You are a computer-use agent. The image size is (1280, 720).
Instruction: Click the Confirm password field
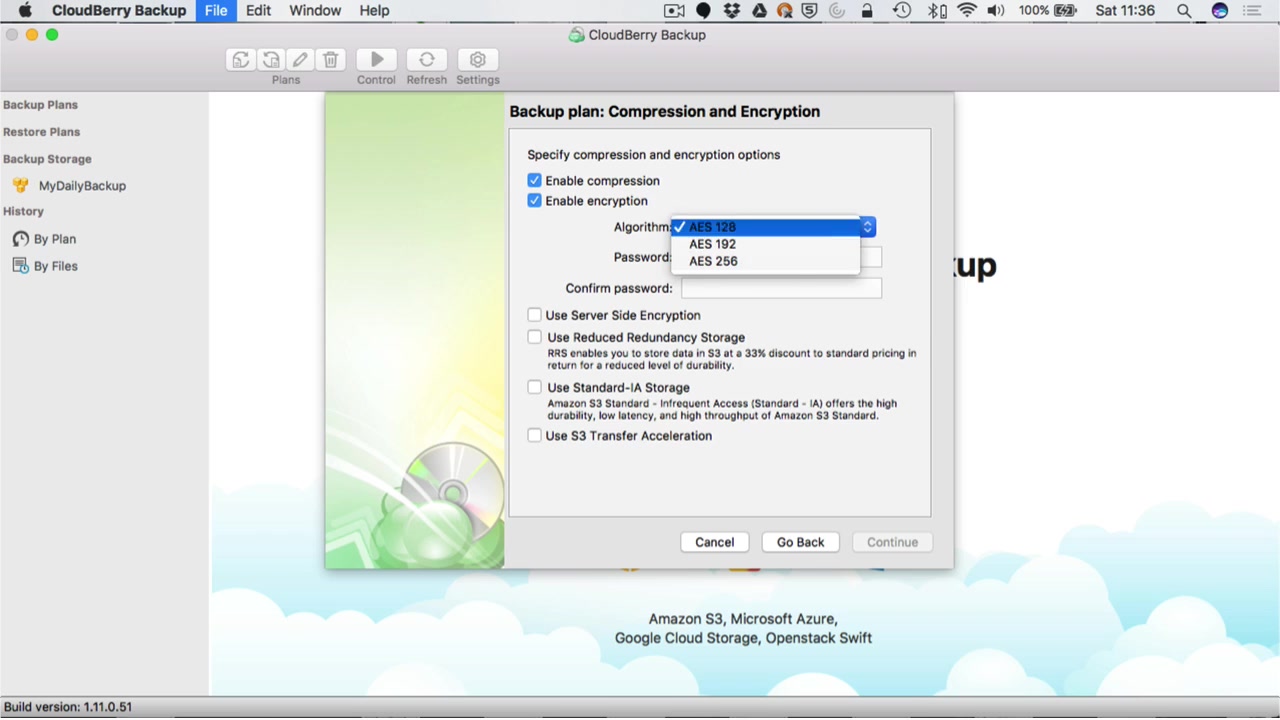(781, 288)
